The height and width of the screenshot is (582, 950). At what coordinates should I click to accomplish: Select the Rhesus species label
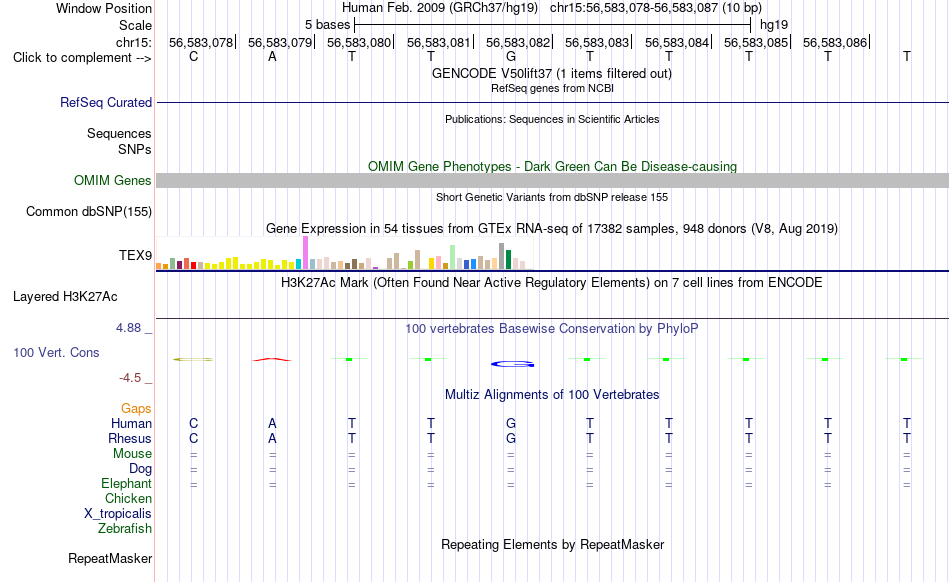coord(130,438)
